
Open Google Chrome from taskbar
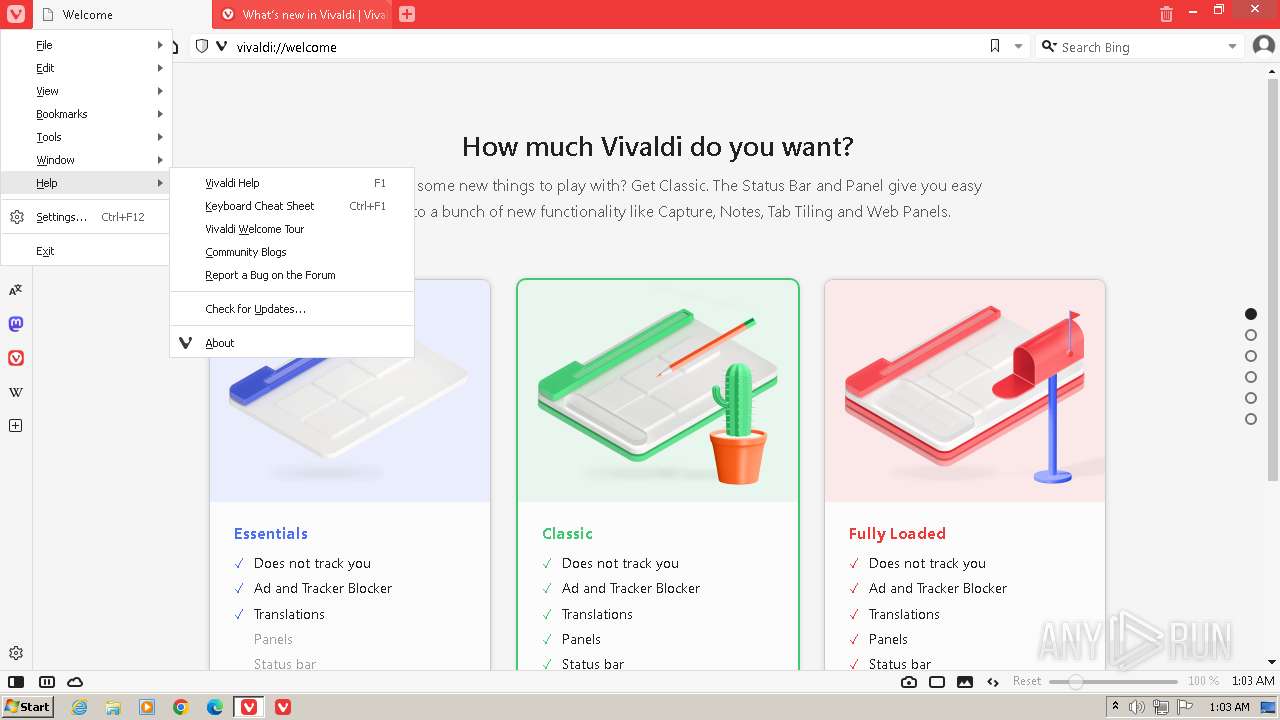pyautogui.click(x=181, y=707)
